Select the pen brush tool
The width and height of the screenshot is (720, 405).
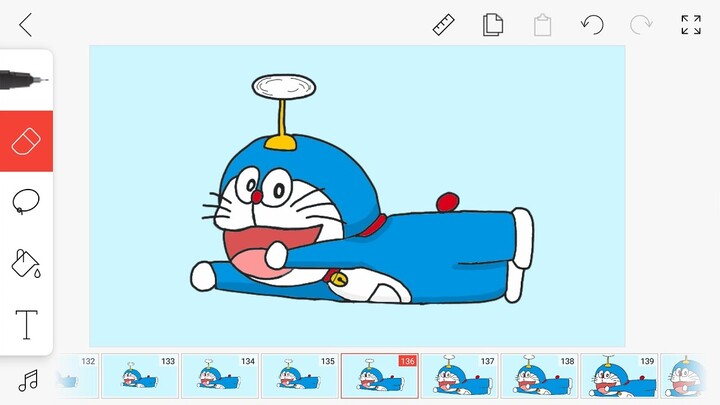pyautogui.click(x=25, y=80)
